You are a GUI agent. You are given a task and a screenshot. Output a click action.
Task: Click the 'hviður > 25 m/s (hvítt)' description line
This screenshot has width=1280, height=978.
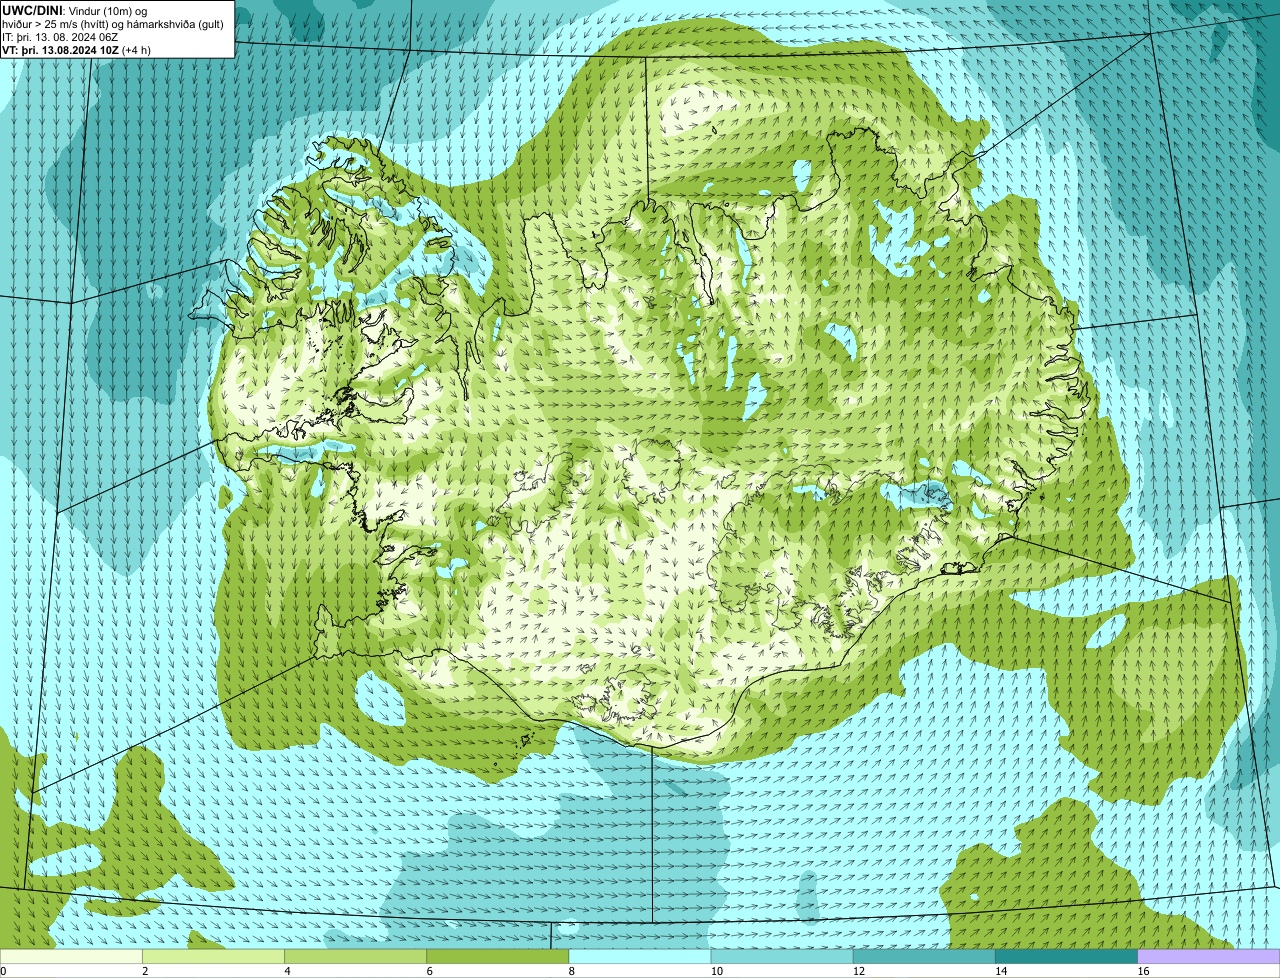[113, 24]
